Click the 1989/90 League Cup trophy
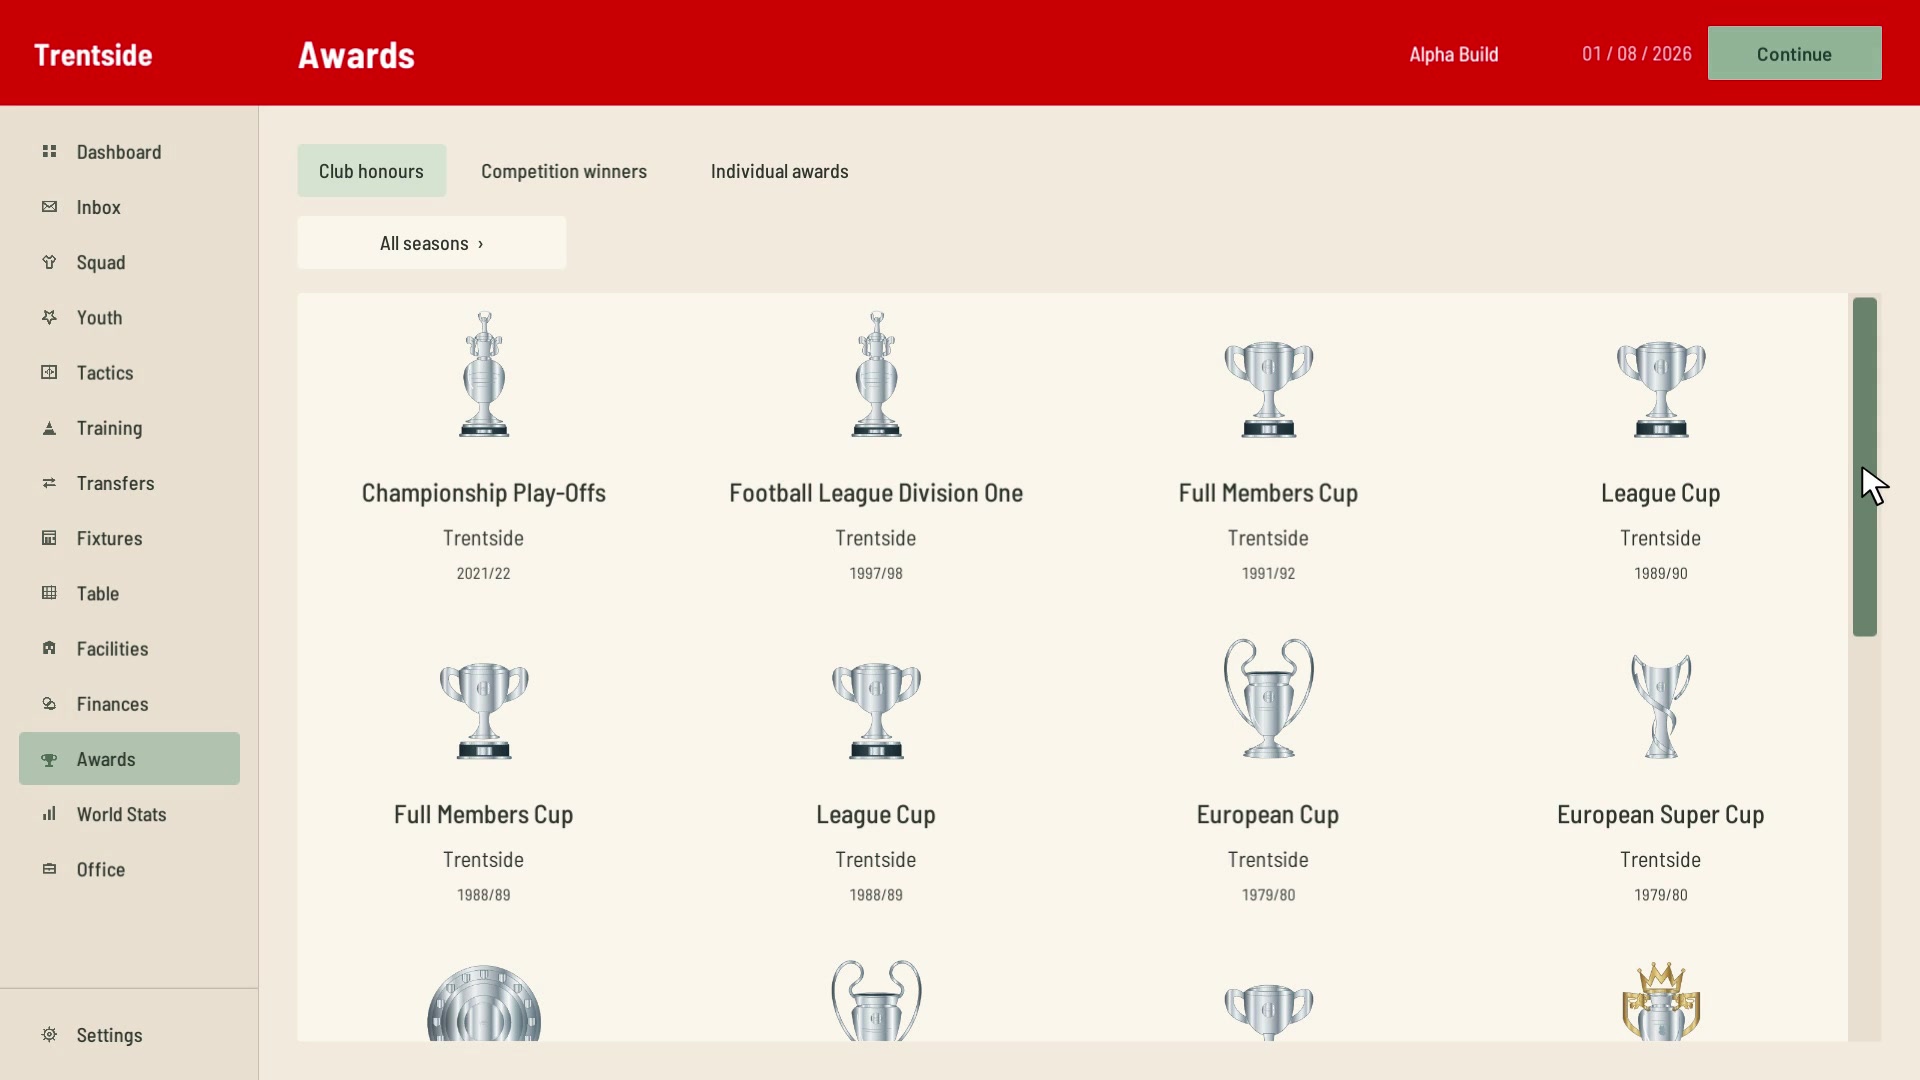This screenshot has width=1920, height=1080. pyautogui.click(x=1661, y=389)
